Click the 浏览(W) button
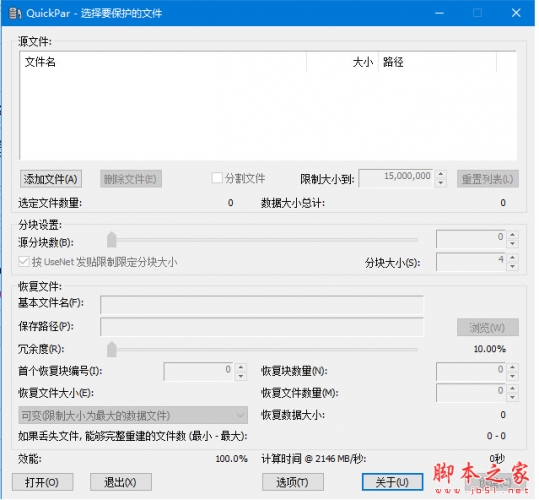 (488, 327)
